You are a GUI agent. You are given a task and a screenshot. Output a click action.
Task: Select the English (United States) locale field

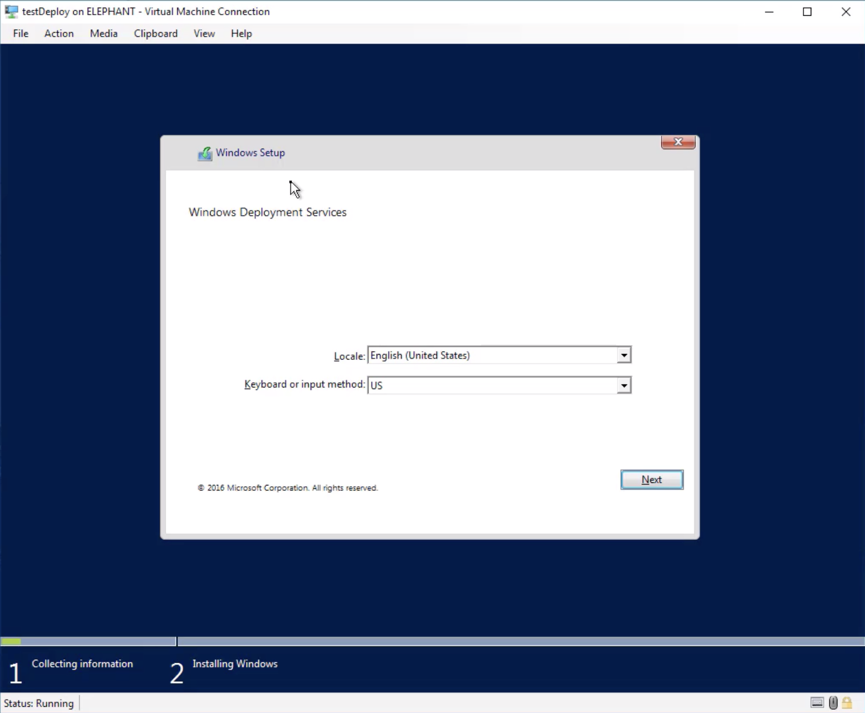point(499,355)
